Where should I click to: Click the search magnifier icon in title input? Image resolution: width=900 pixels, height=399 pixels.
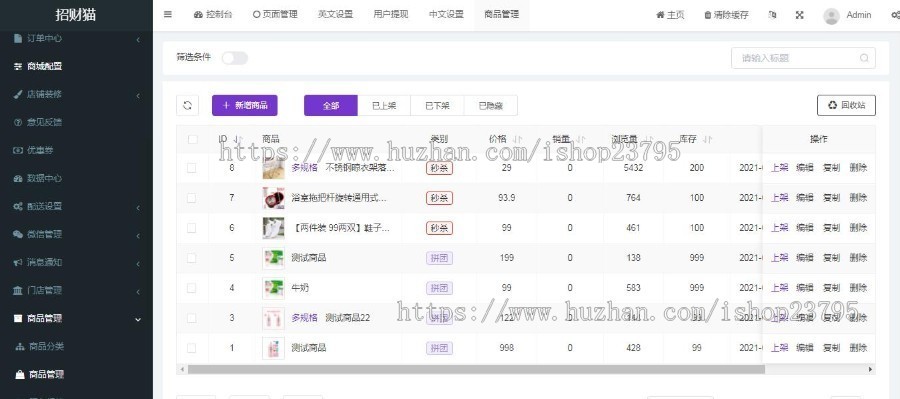pos(864,58)
